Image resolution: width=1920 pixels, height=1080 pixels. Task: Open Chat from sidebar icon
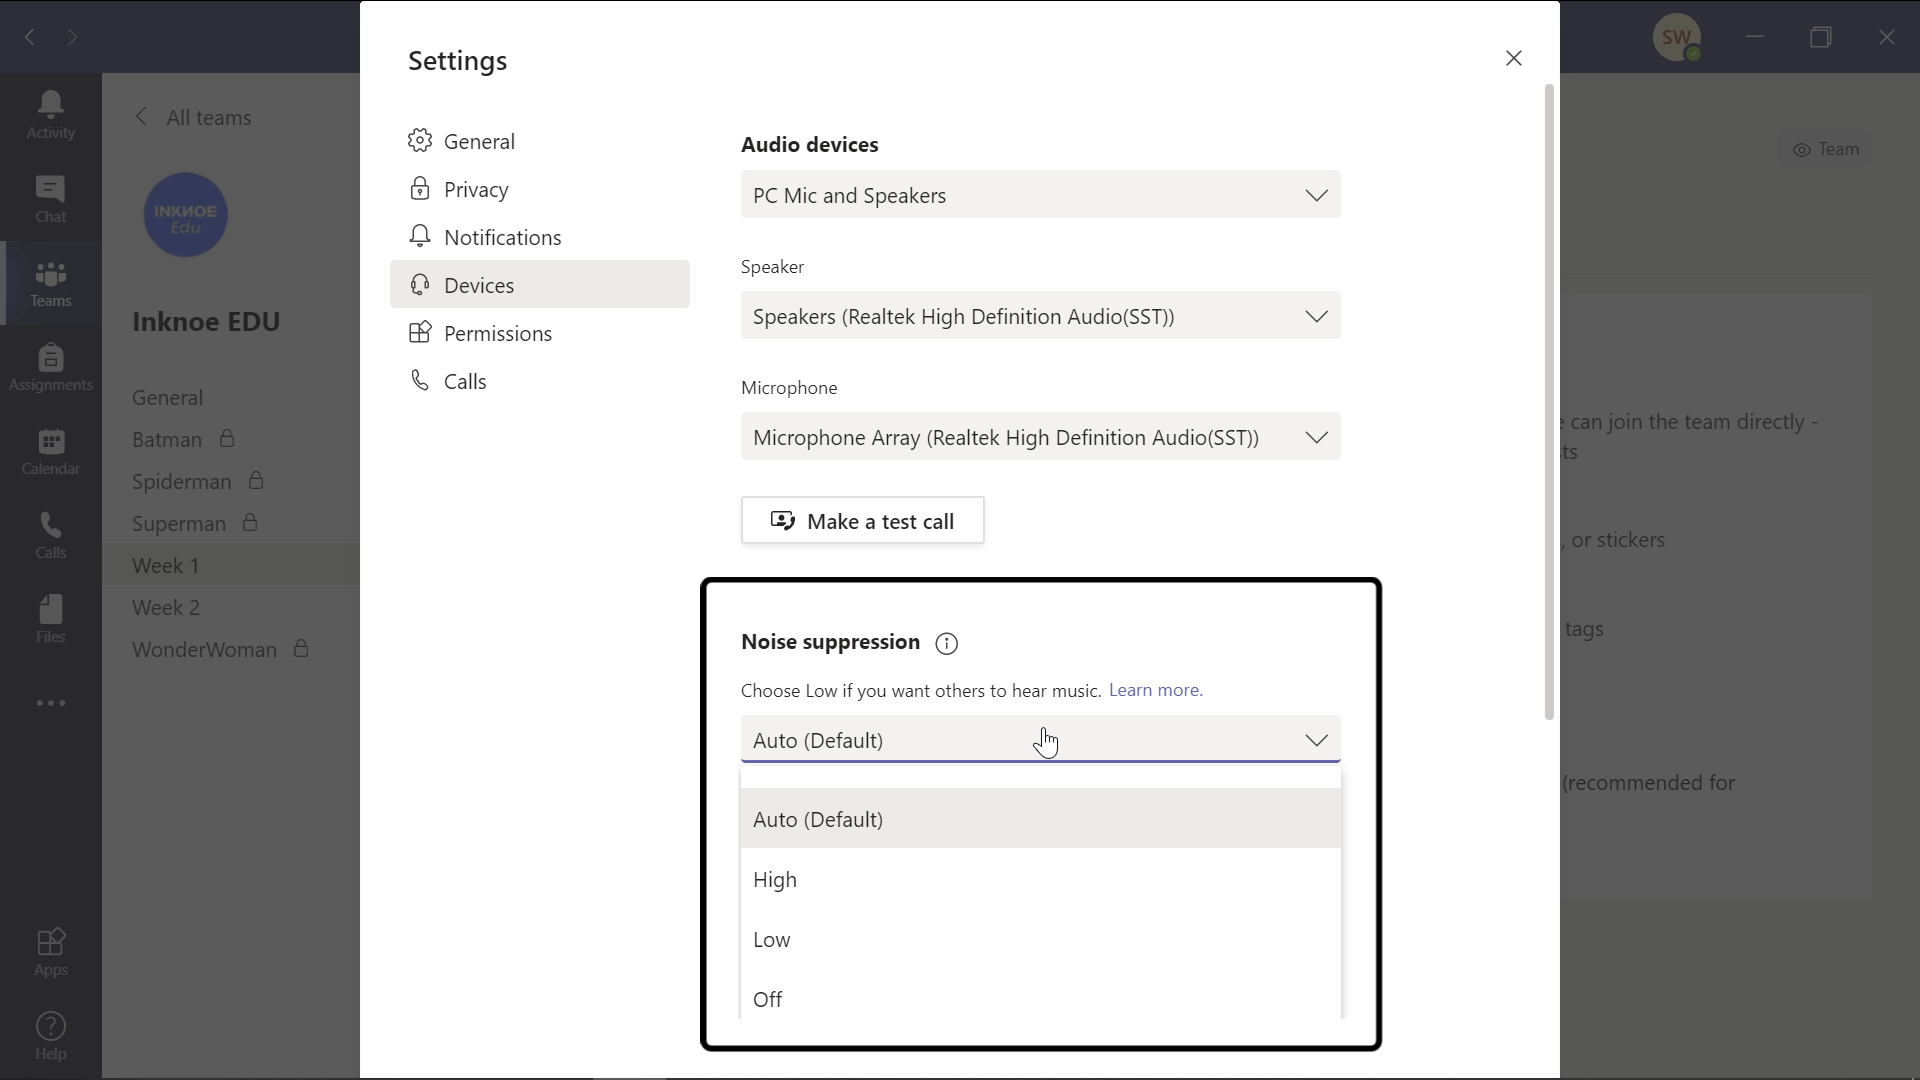click(50, 198)
